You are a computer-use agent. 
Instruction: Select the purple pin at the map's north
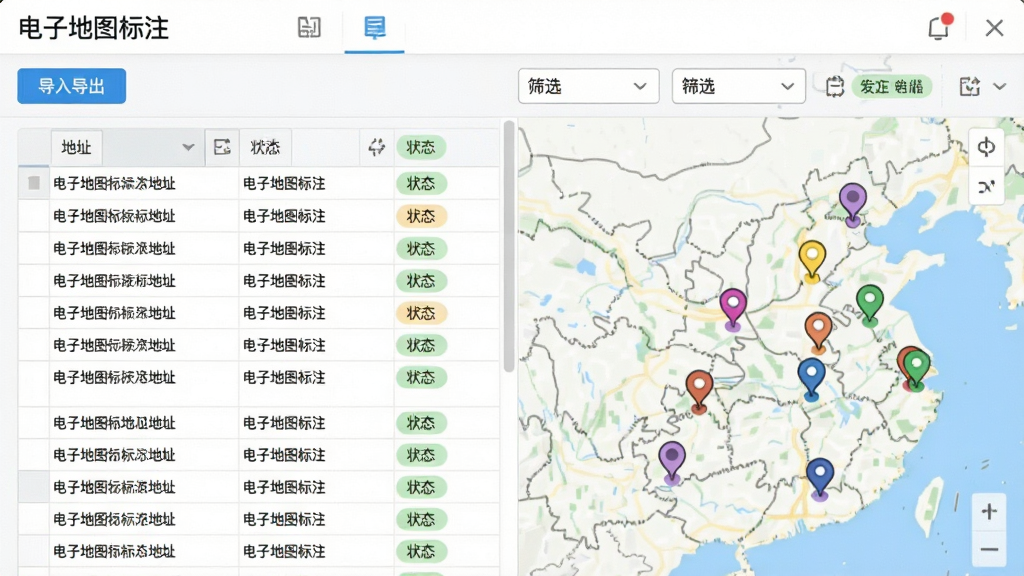[852, 203]
